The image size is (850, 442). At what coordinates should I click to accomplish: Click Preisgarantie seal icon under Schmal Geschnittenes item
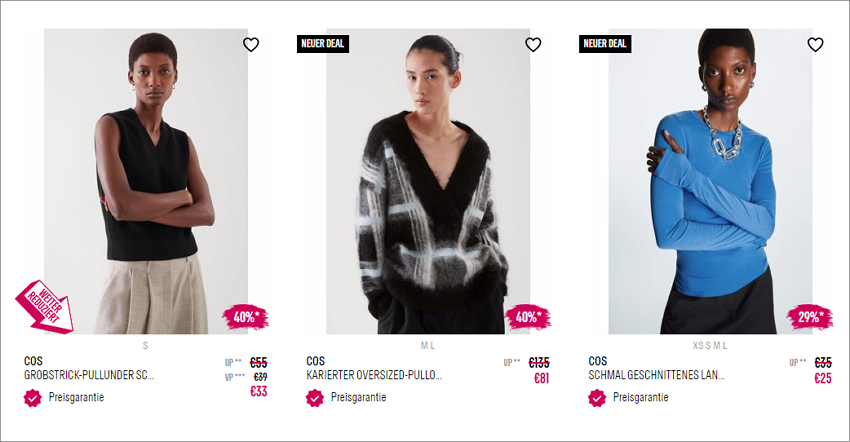(x=597, y=398)
